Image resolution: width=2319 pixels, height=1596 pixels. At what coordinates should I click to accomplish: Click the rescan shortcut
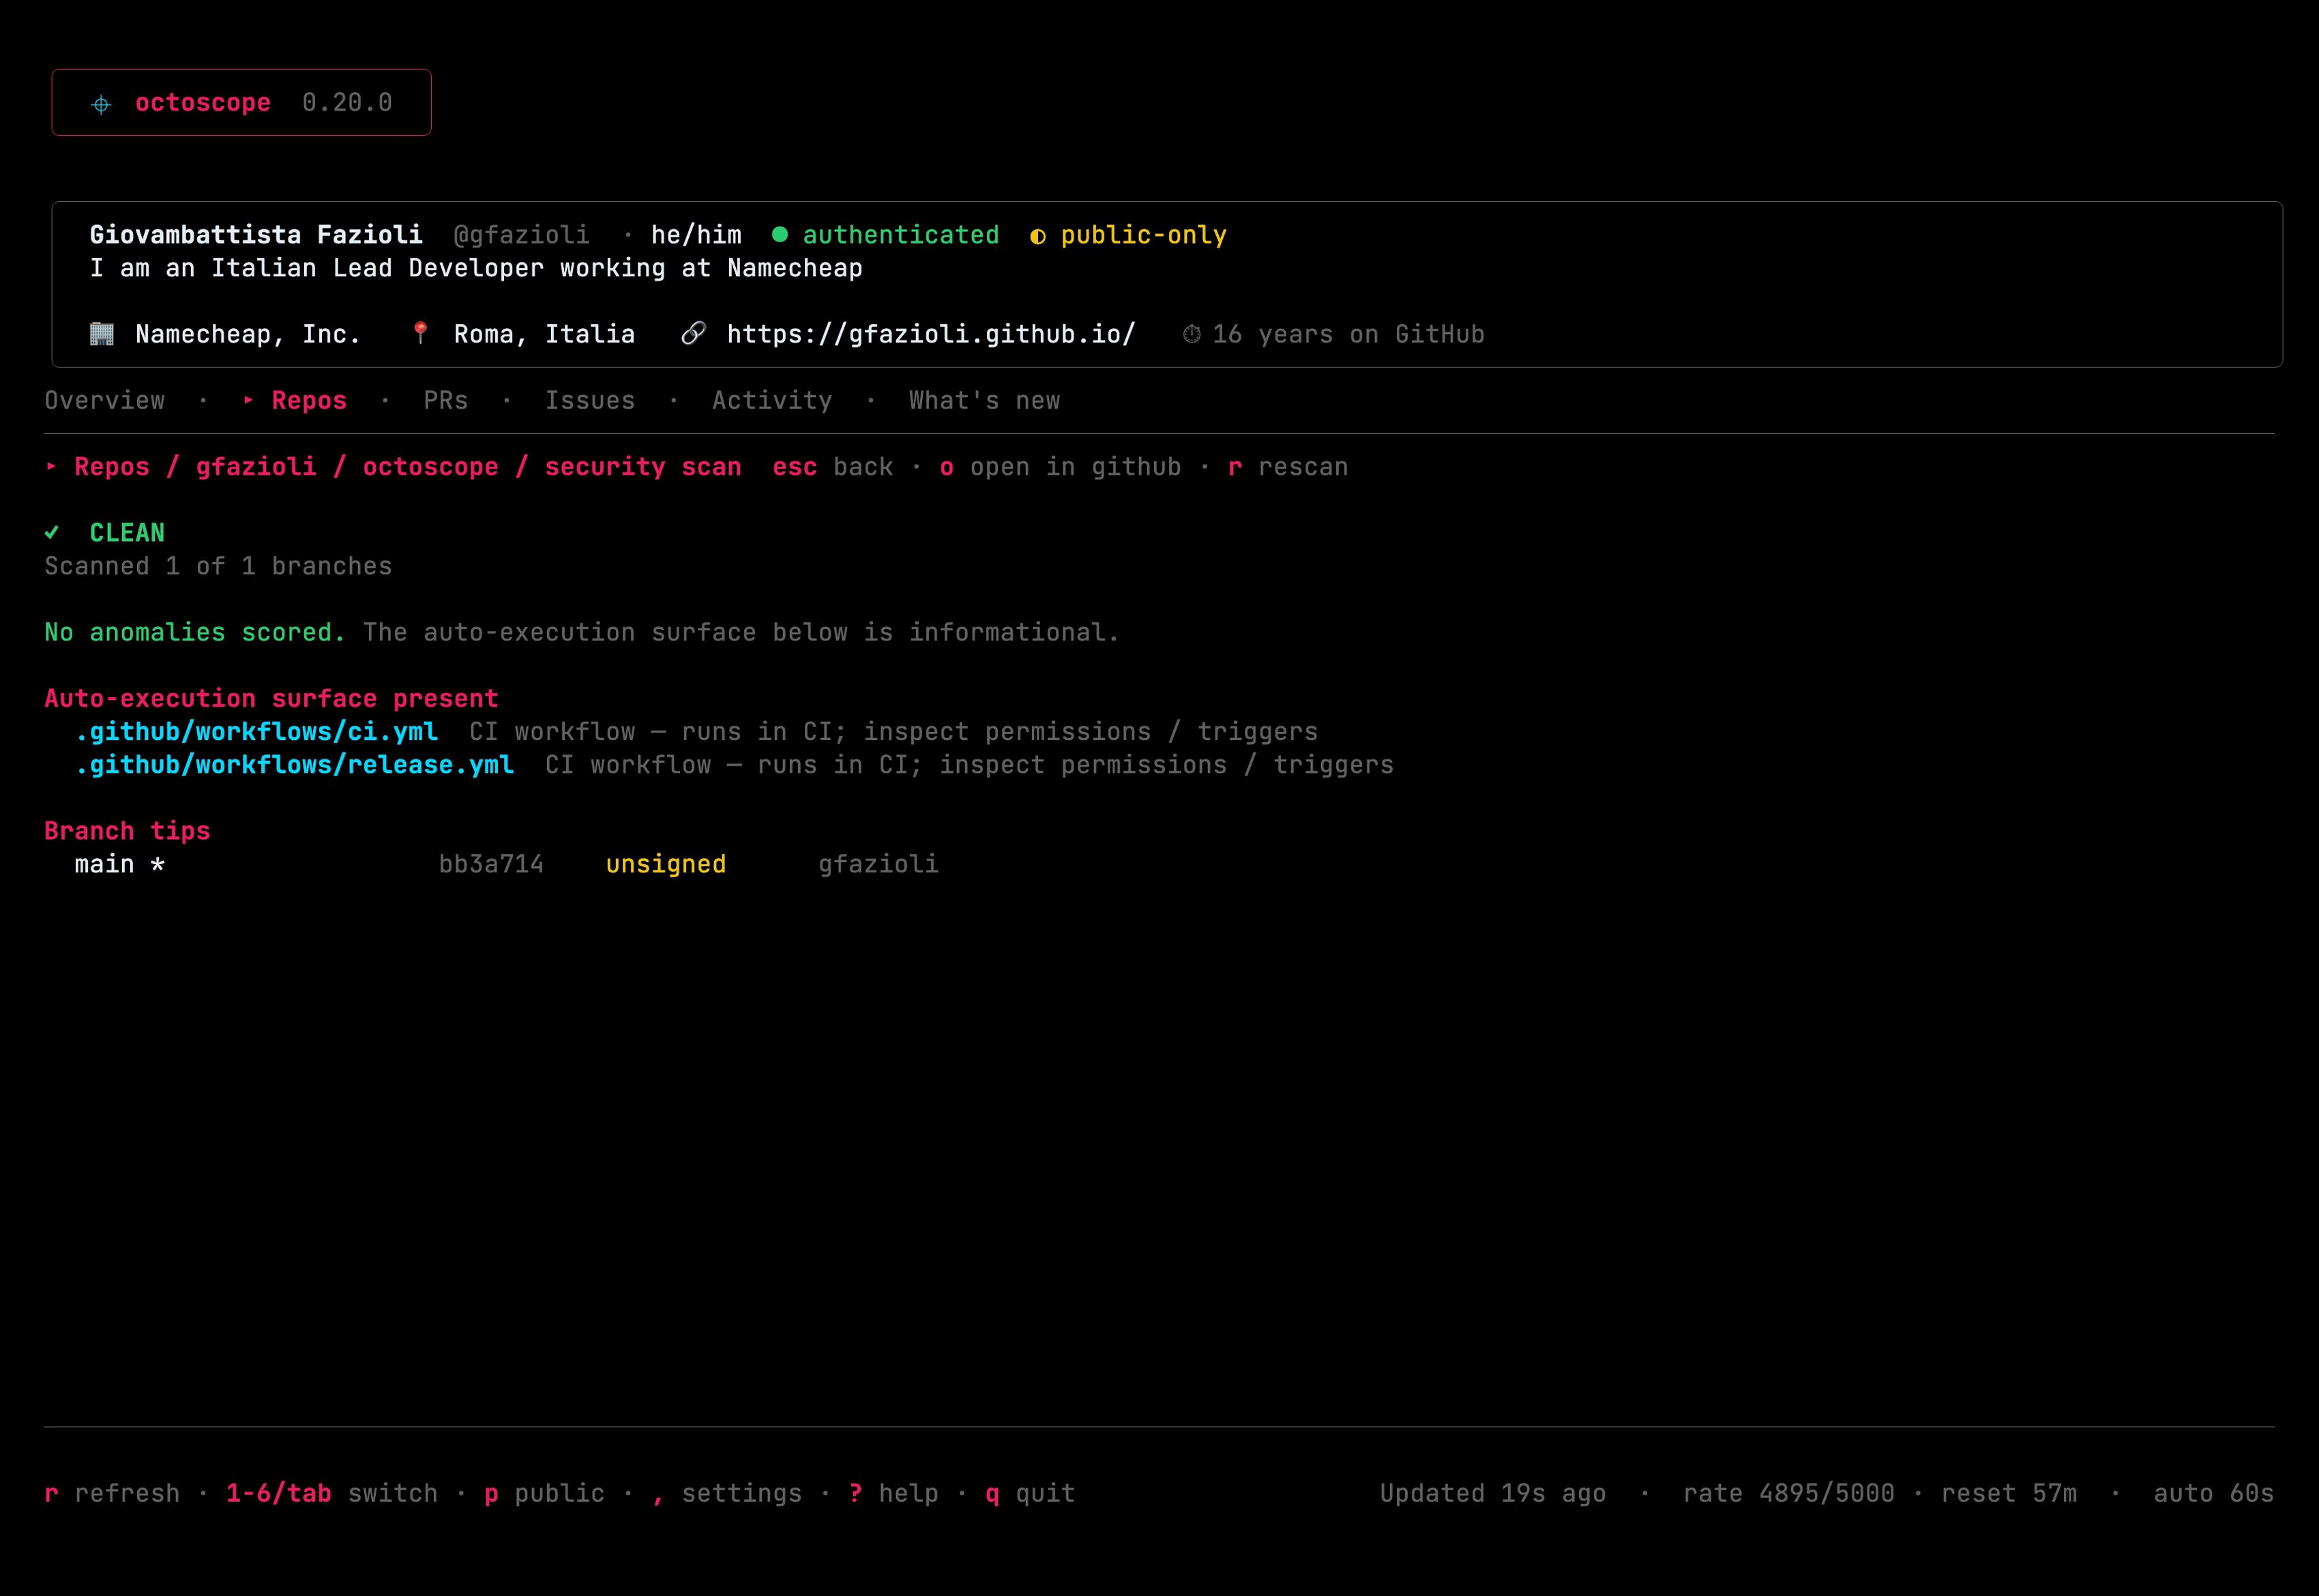click(x=1288, y=467)
